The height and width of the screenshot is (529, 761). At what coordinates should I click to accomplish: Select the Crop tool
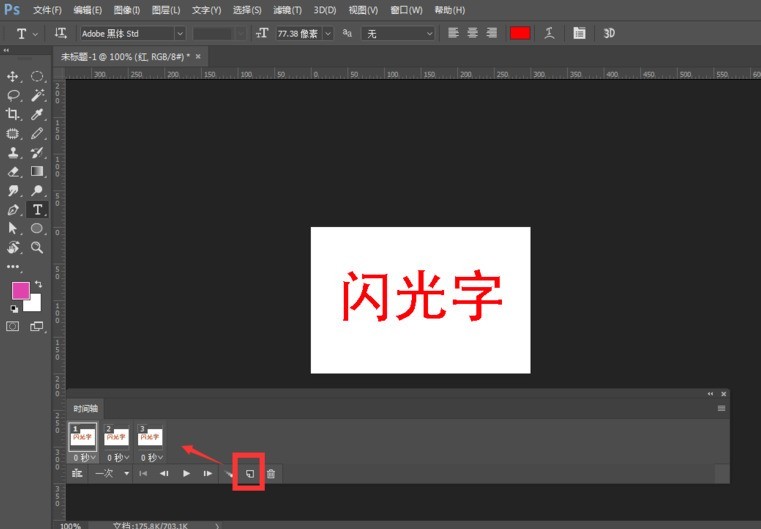pyautogui.click(x=13, y=114)
